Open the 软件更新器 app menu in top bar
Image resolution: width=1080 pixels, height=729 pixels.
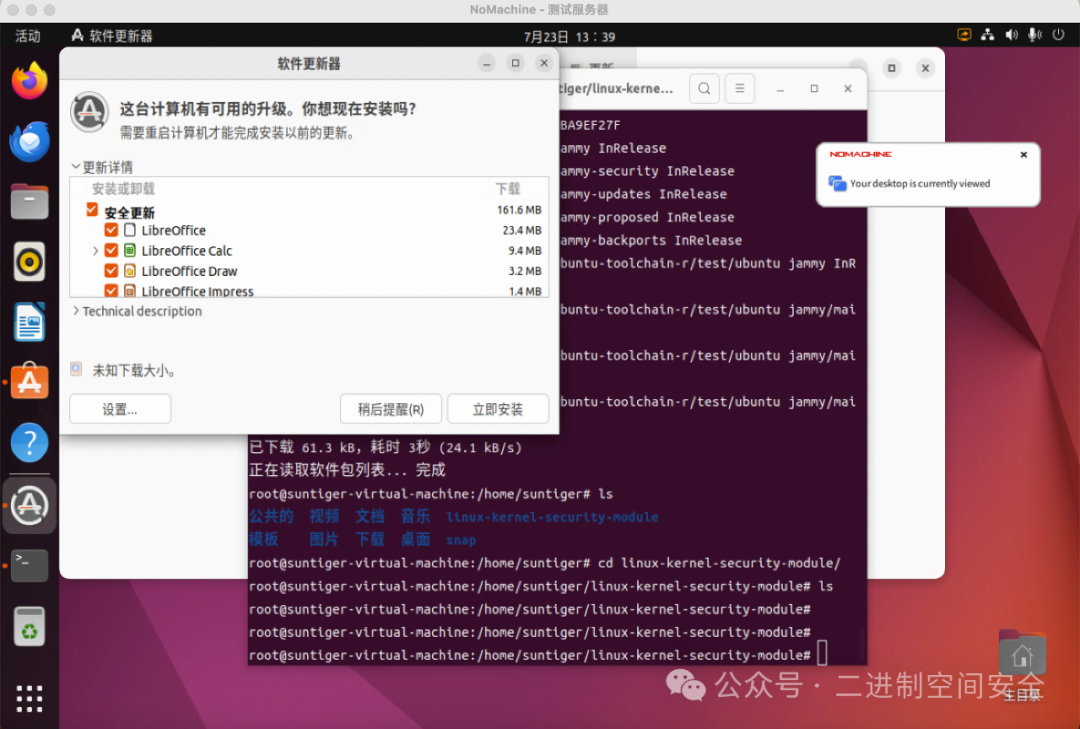(112, 36)
